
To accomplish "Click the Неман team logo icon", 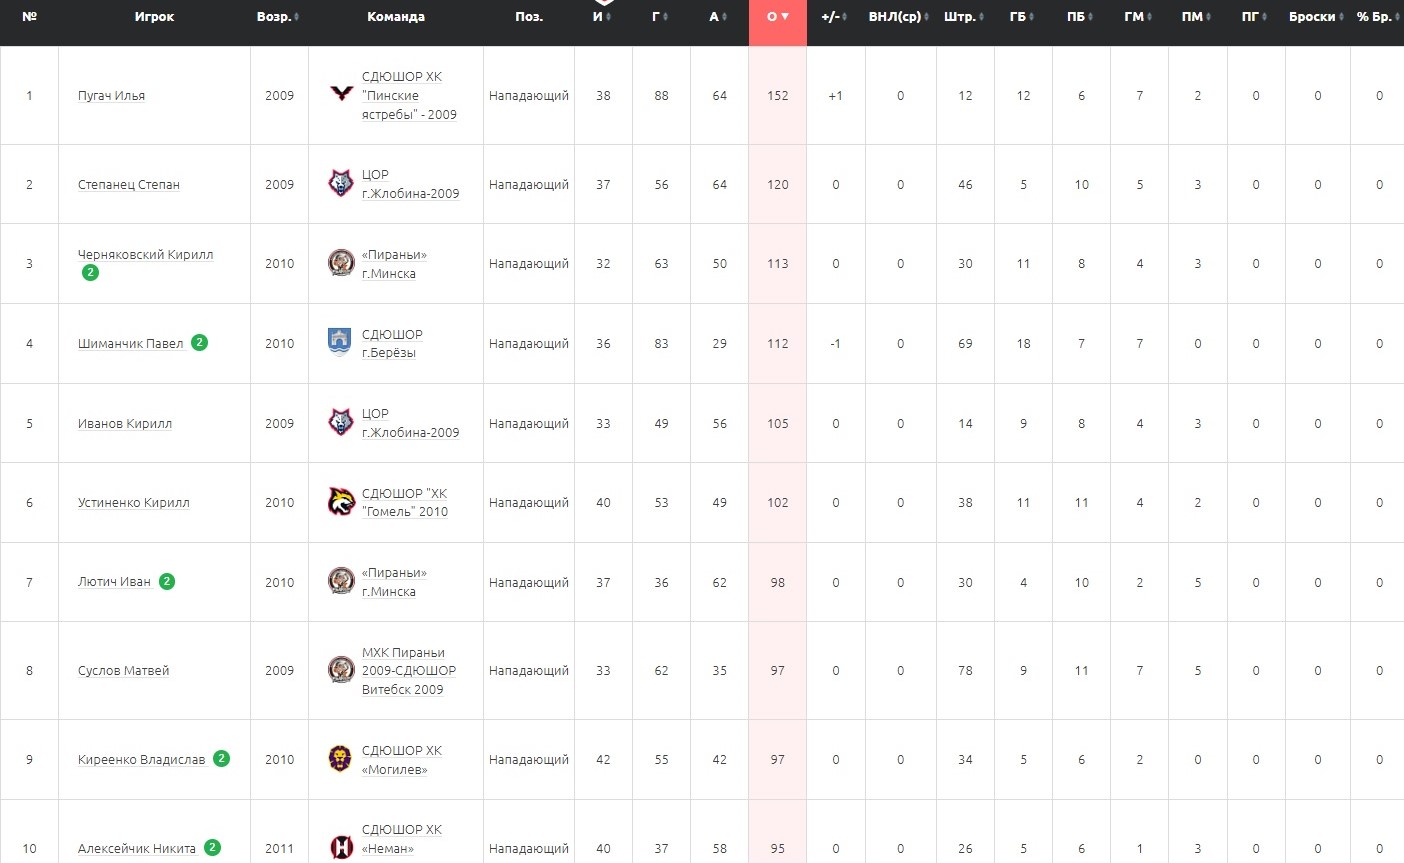I will [341, 847].
